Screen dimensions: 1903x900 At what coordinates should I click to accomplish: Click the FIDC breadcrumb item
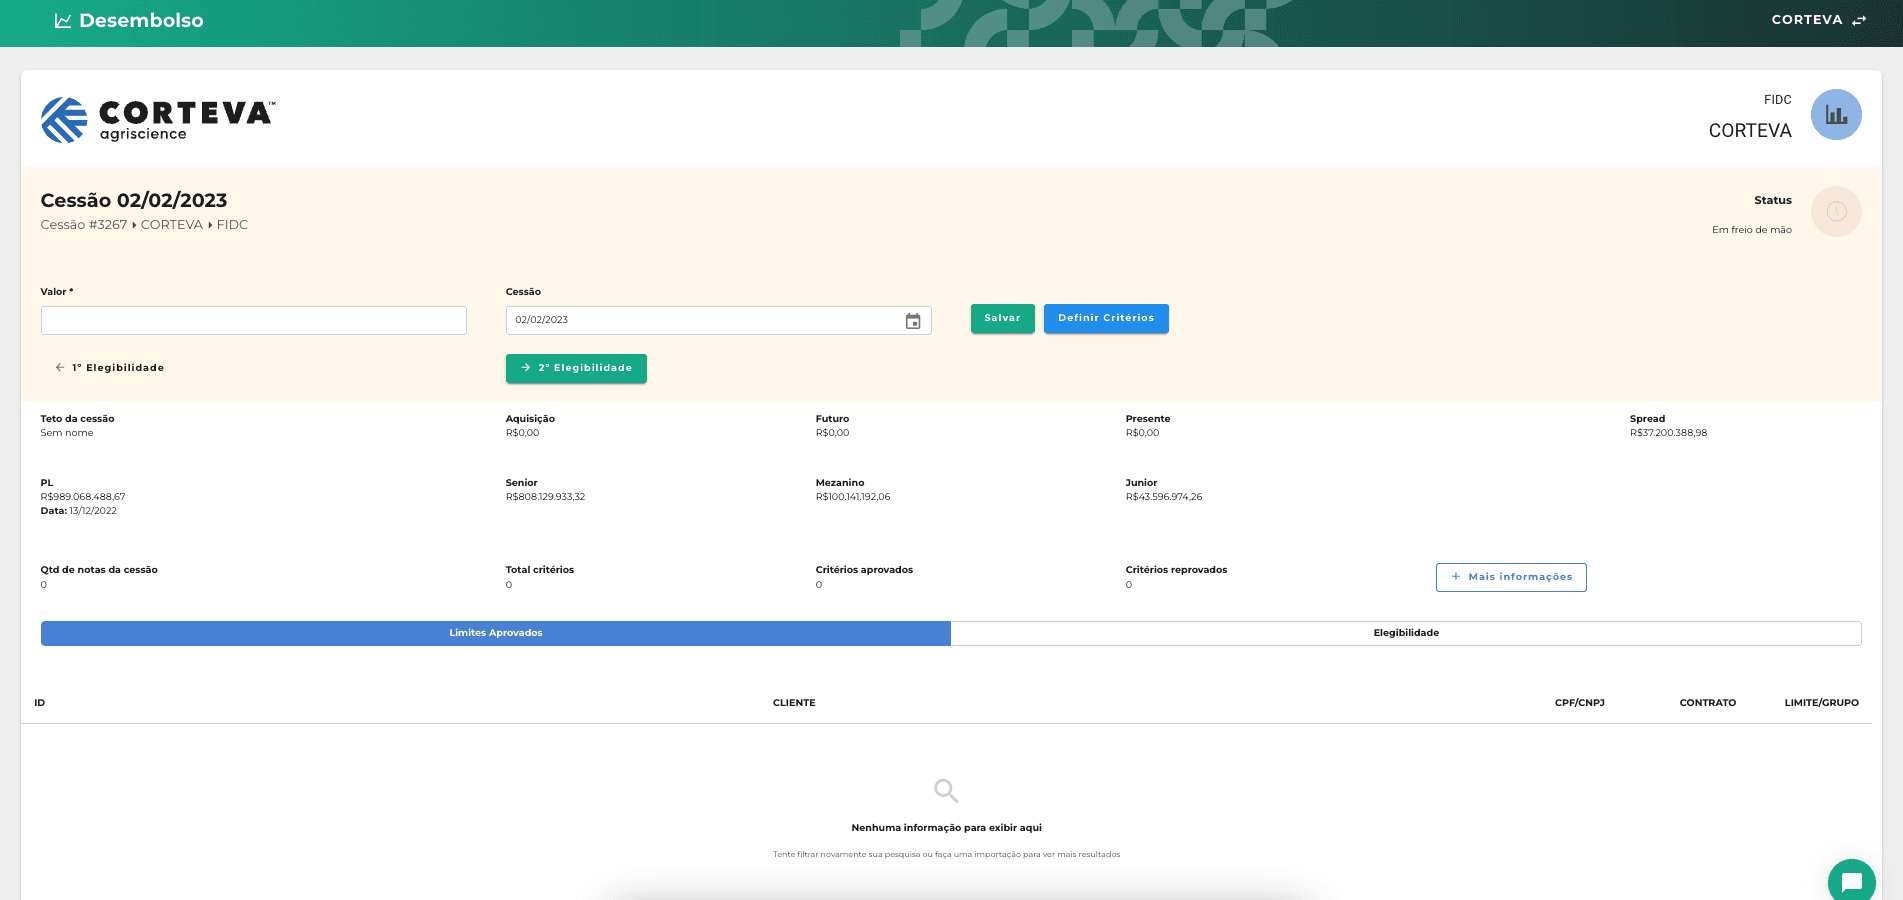[x=232, y=225]
